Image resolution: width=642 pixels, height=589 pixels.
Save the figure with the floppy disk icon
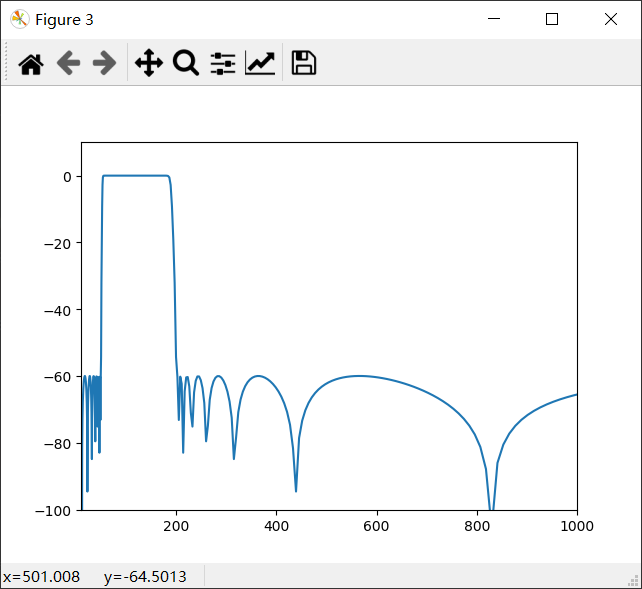click(x=303, y=63)
